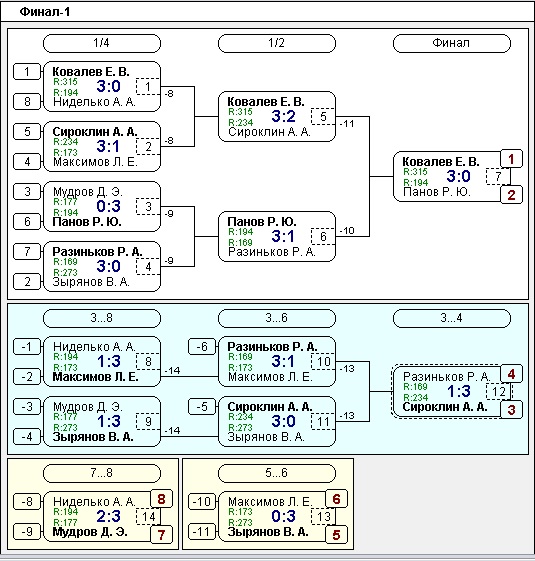This screenshot has width=535, height=561.
Task: Click the red place 1 badge
Action: coord(511,159)
